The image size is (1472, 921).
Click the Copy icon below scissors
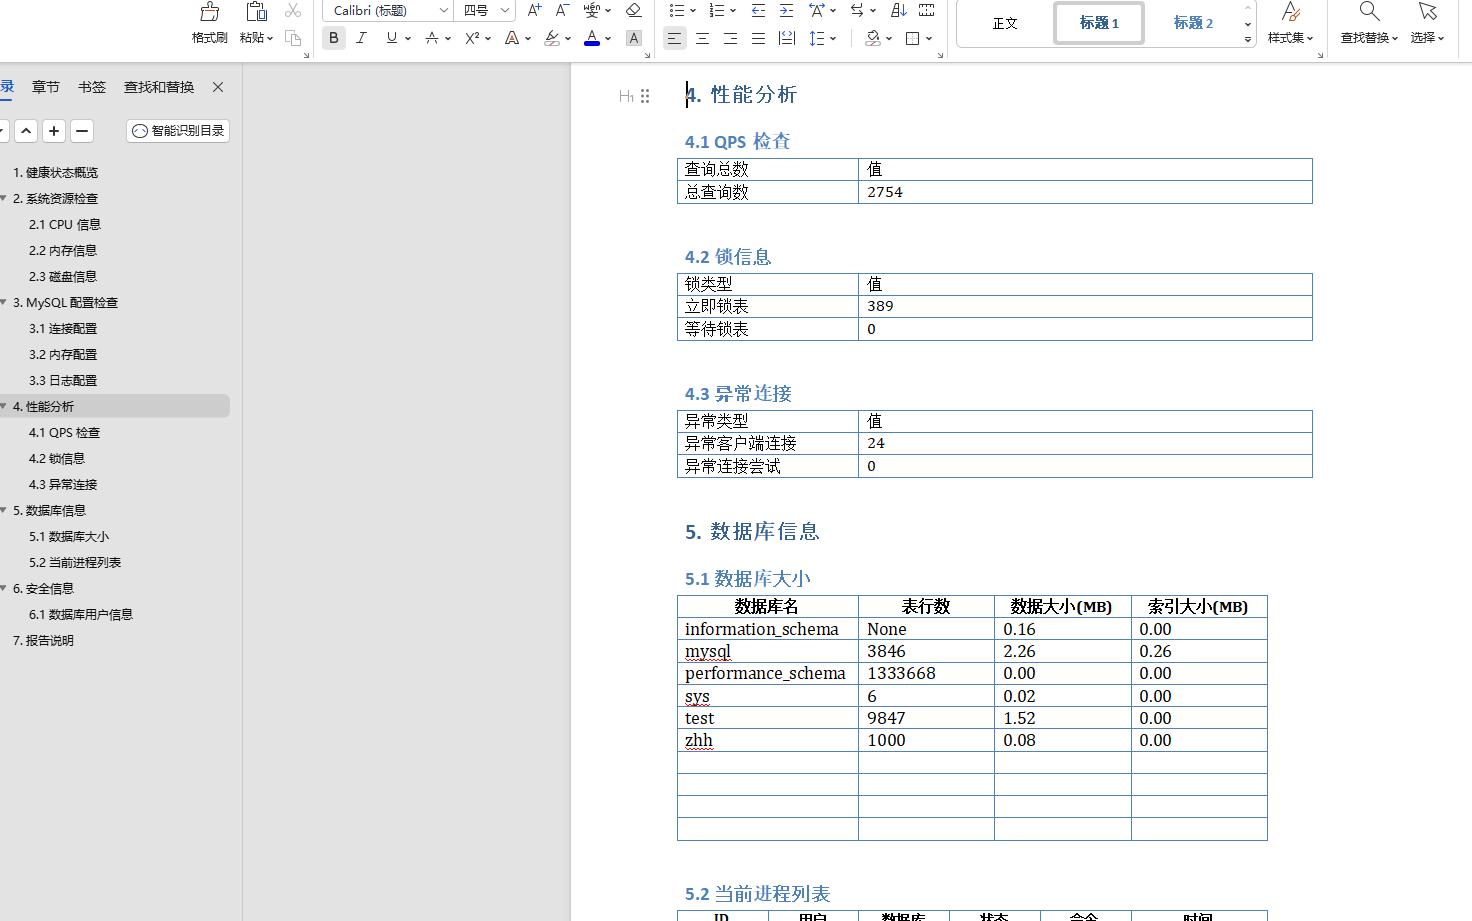(x=293, y=38)
